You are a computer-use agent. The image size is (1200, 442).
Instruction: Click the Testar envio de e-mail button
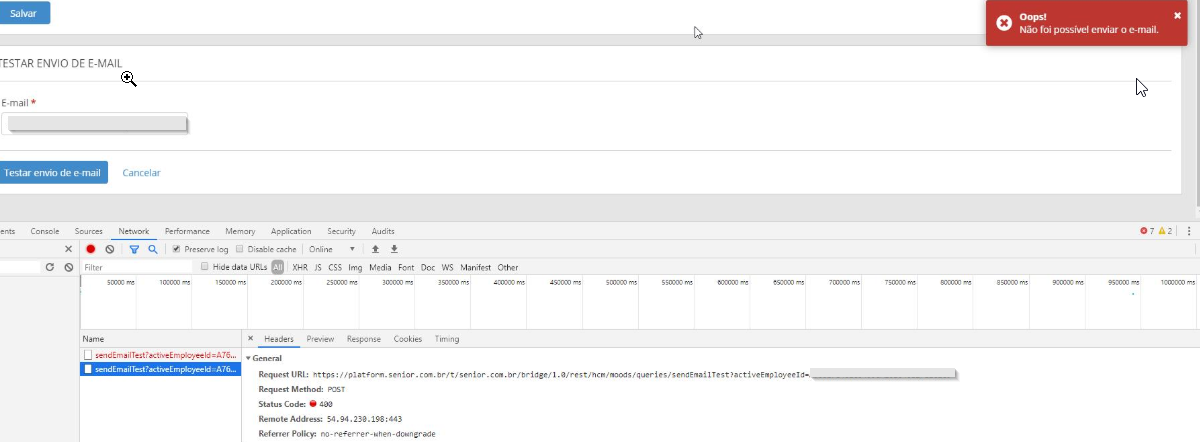coord(52,173)
